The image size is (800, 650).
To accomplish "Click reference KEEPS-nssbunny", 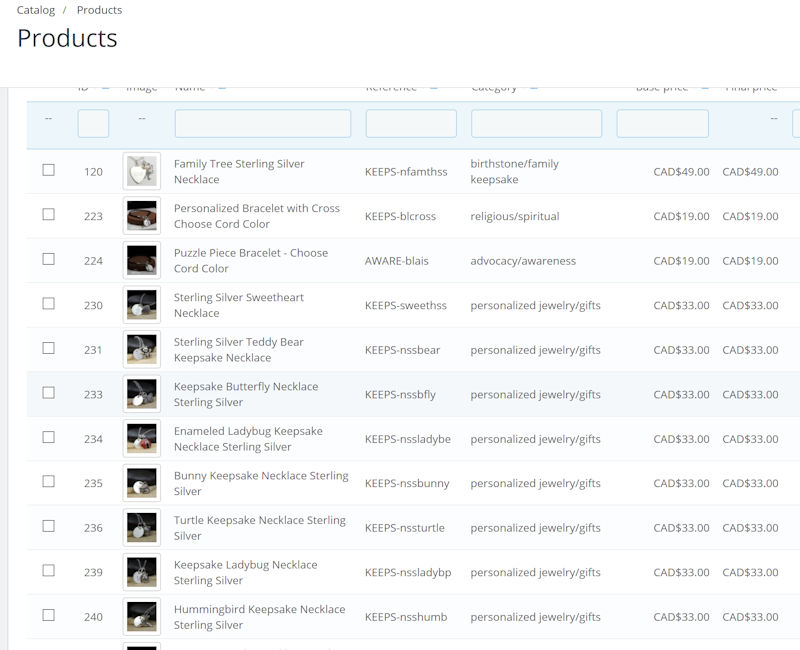I will pos(407,483).
